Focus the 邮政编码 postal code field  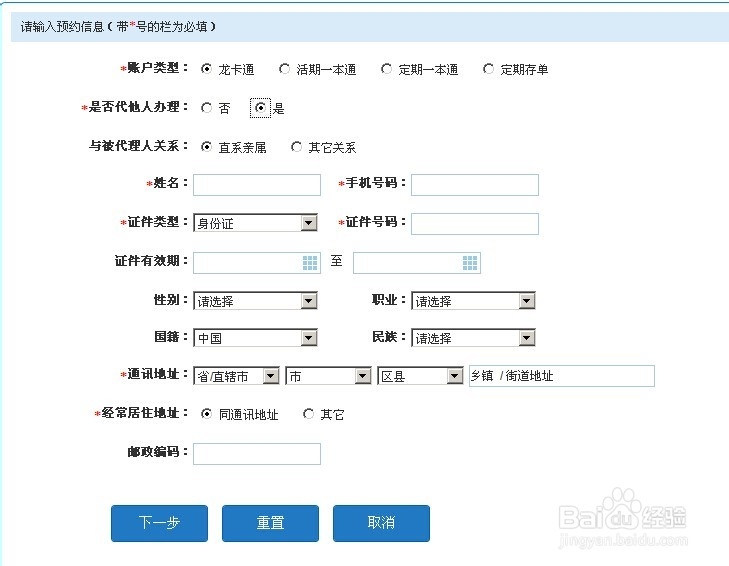click(x=257, y=454)
